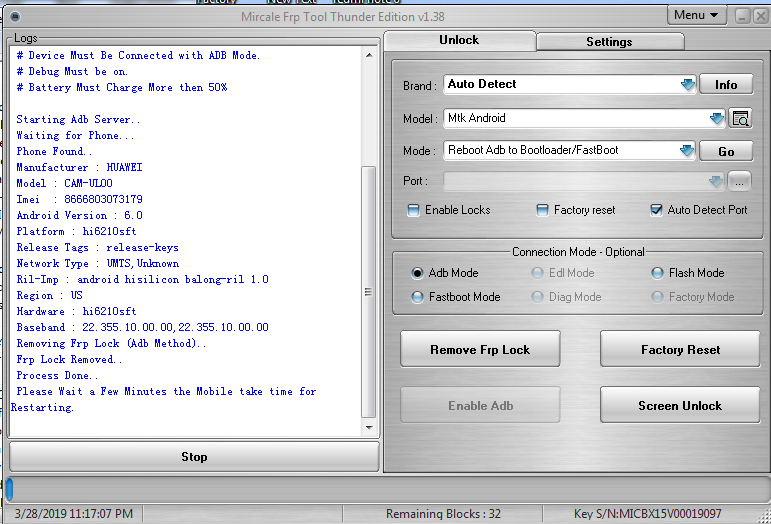This screenshot has height=524, width=771.
Task: Open the Port dropdown
Action: (x=584, y=181)
